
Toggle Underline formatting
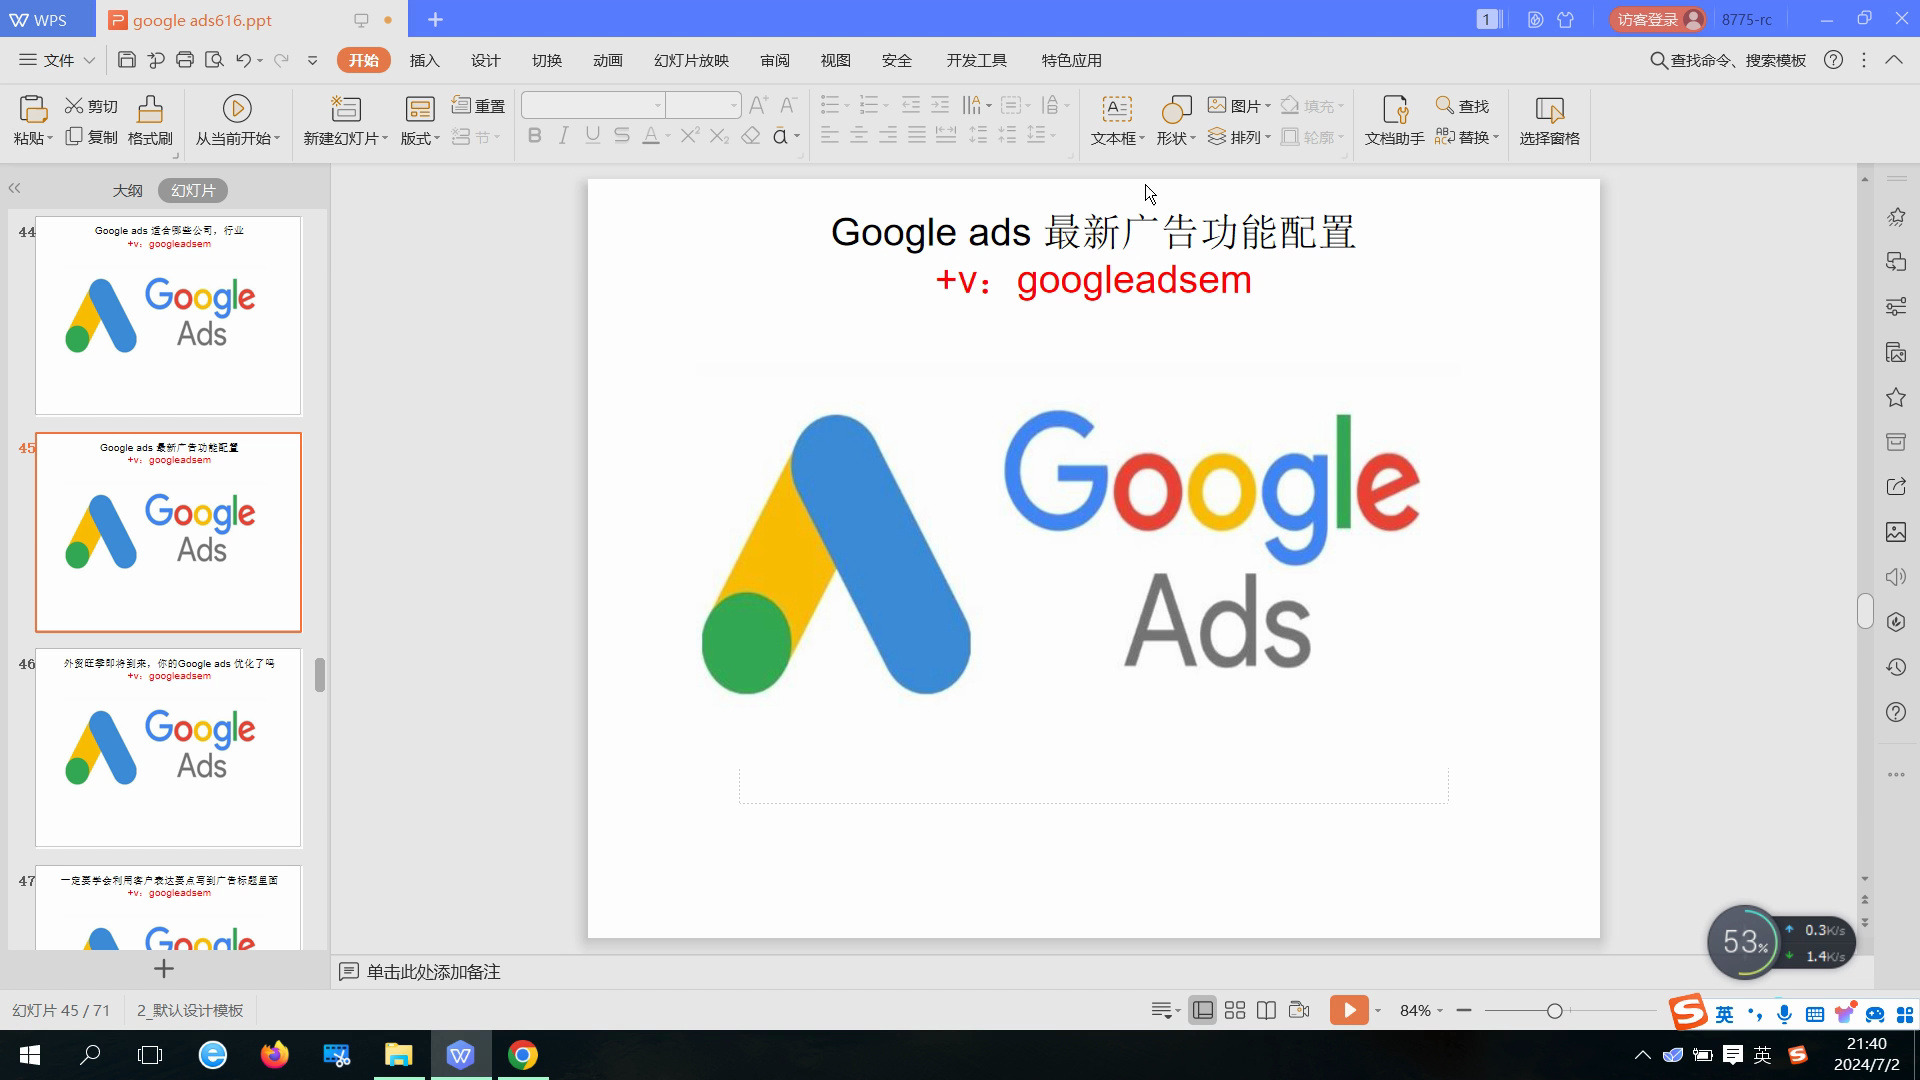coord(592,136)
